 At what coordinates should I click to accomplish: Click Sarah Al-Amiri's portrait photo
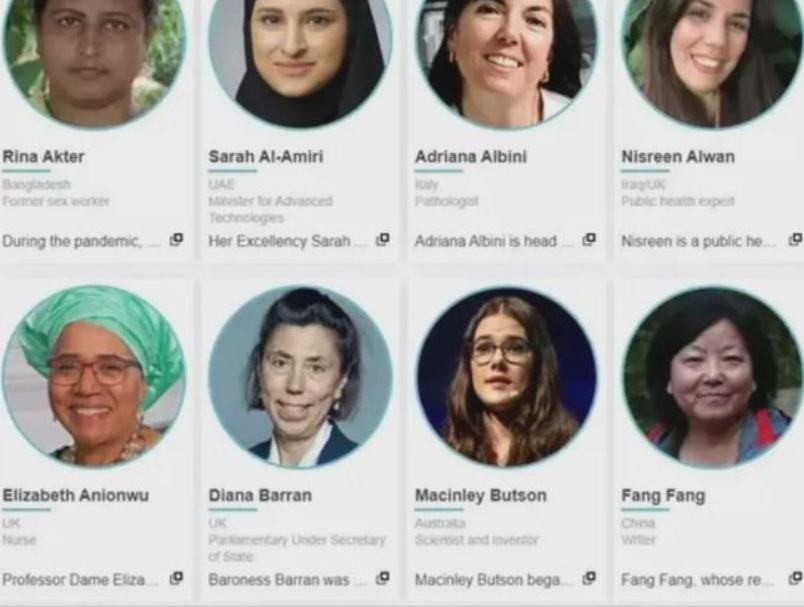coord(300,56)
